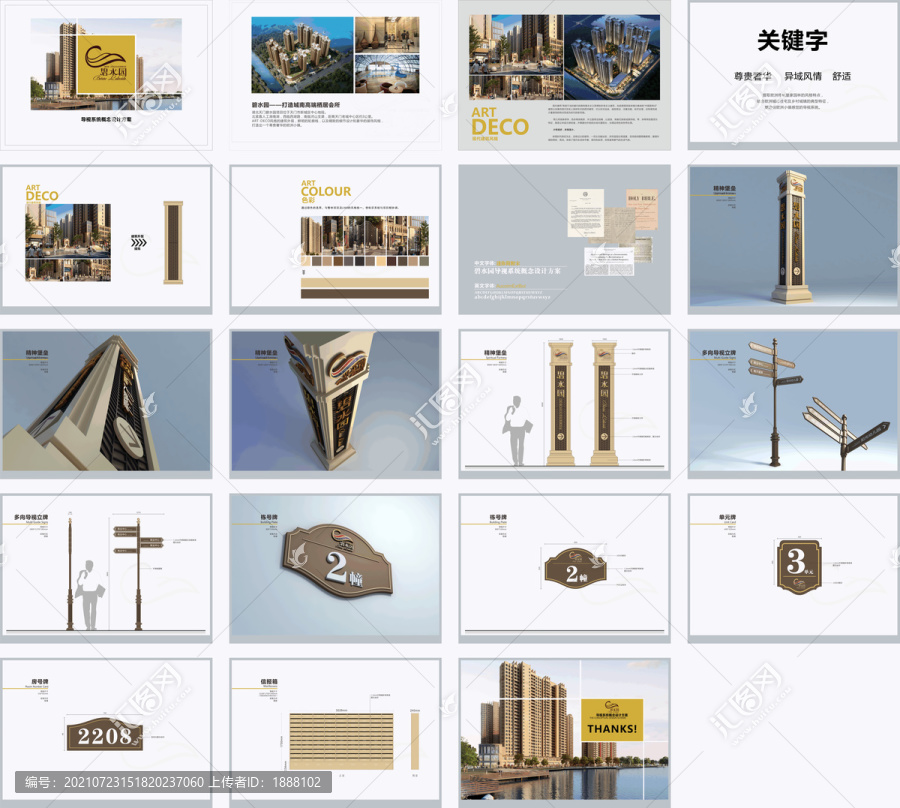
Task: Click the 编号 2021072315182037060 caption
Action: (114, 782)
